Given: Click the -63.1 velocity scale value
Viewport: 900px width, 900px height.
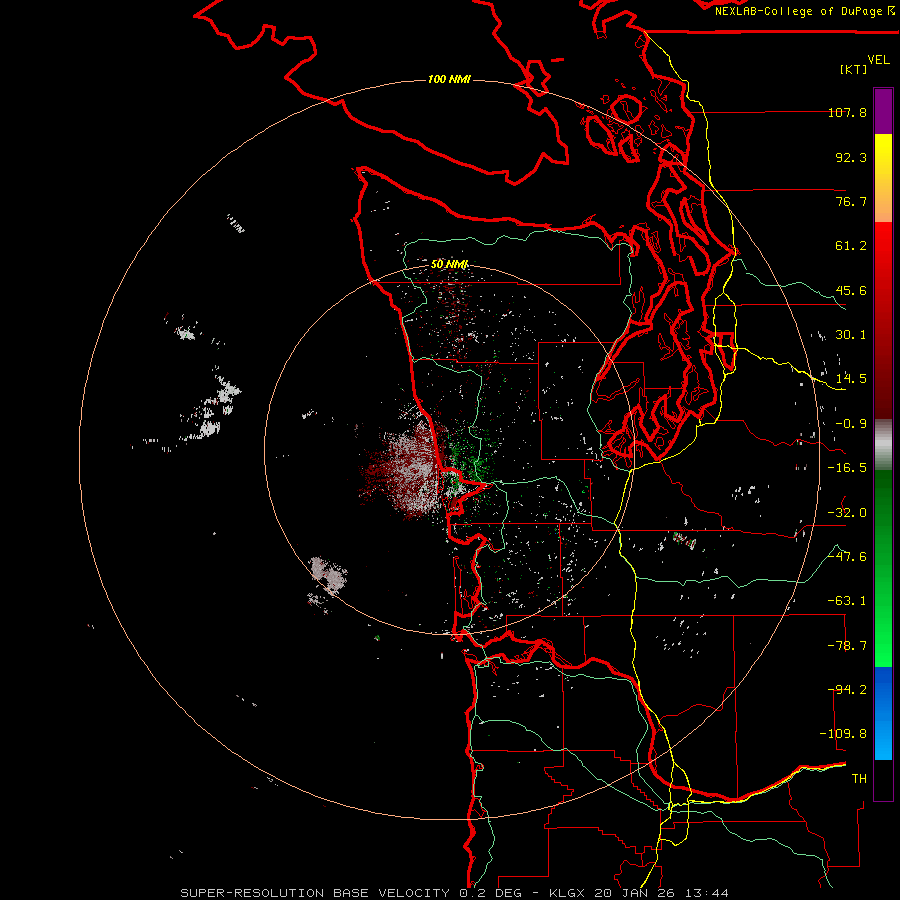Looking at the screenshot, I should pyautogui.click(x=847, y=601).
